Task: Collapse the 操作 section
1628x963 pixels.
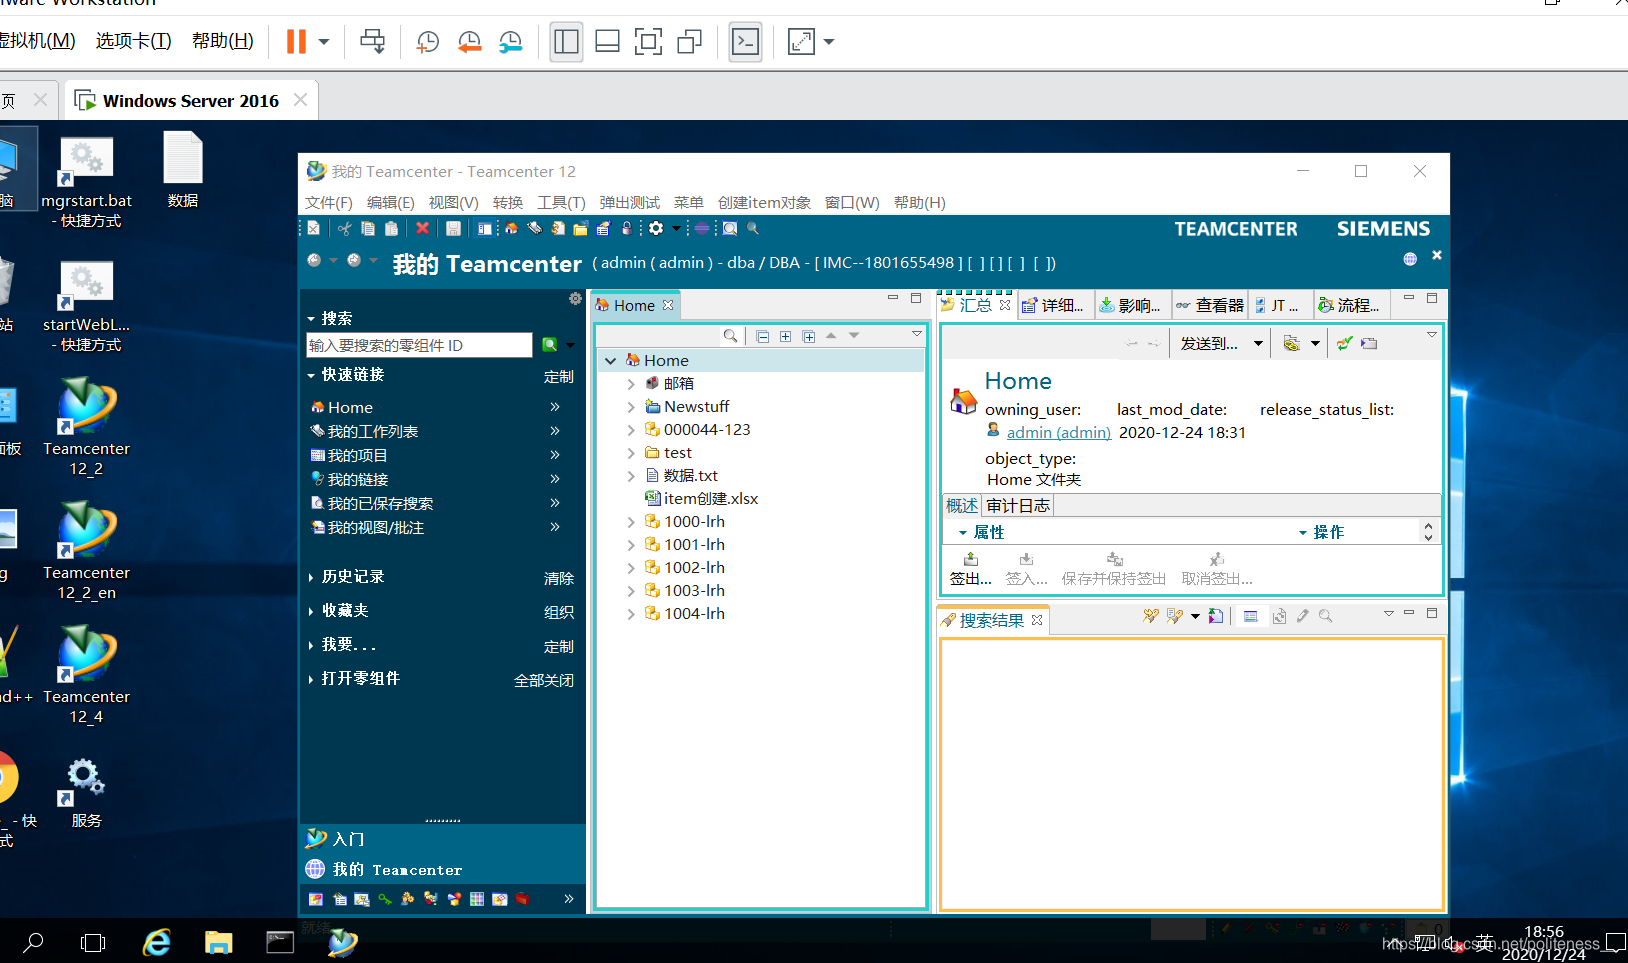Action: pyautogui.click(x=1303, y=533)
